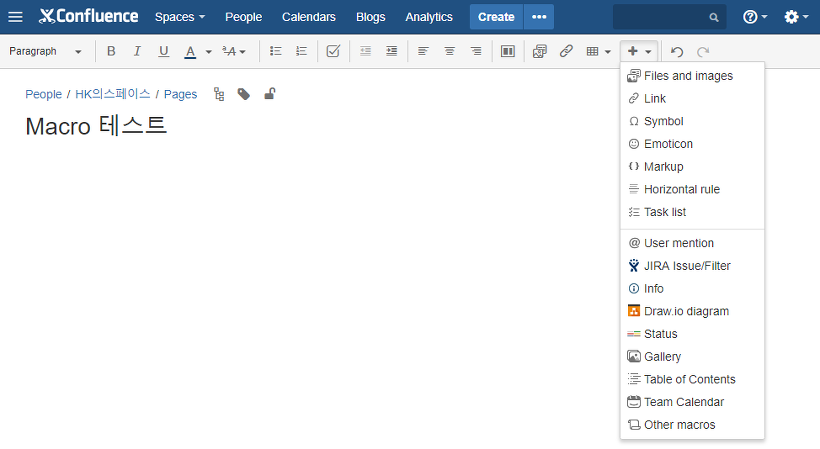Close the insert more content dropdown
The width and height of the screenshot is (820, 449).
639,51
